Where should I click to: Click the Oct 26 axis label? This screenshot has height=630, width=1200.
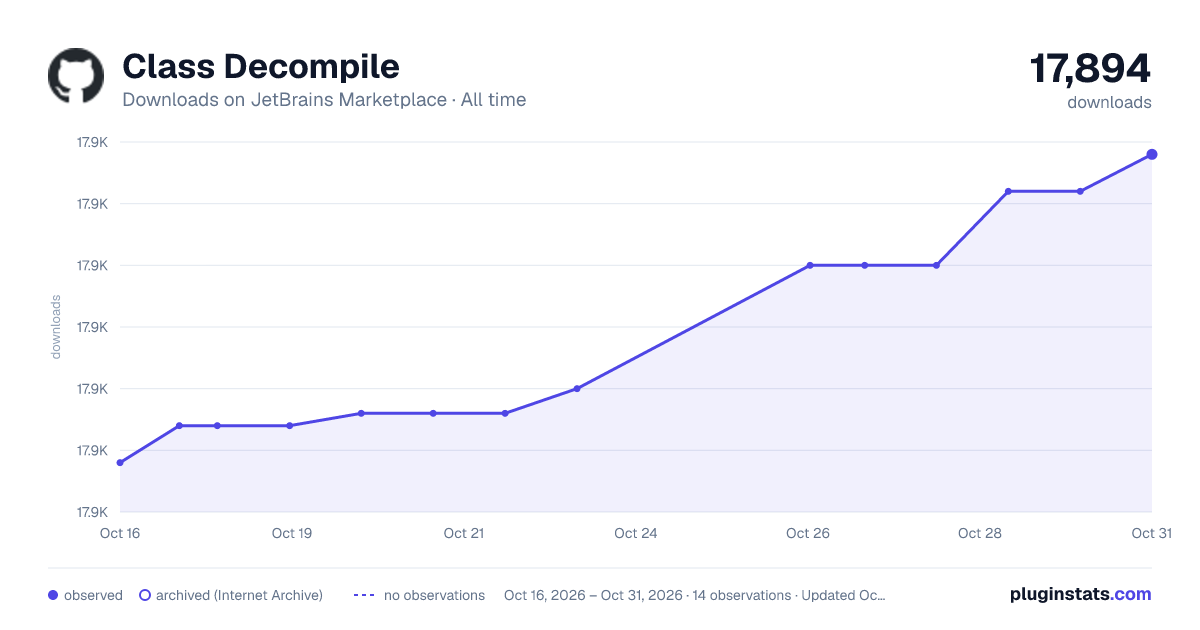pos(808,533)
